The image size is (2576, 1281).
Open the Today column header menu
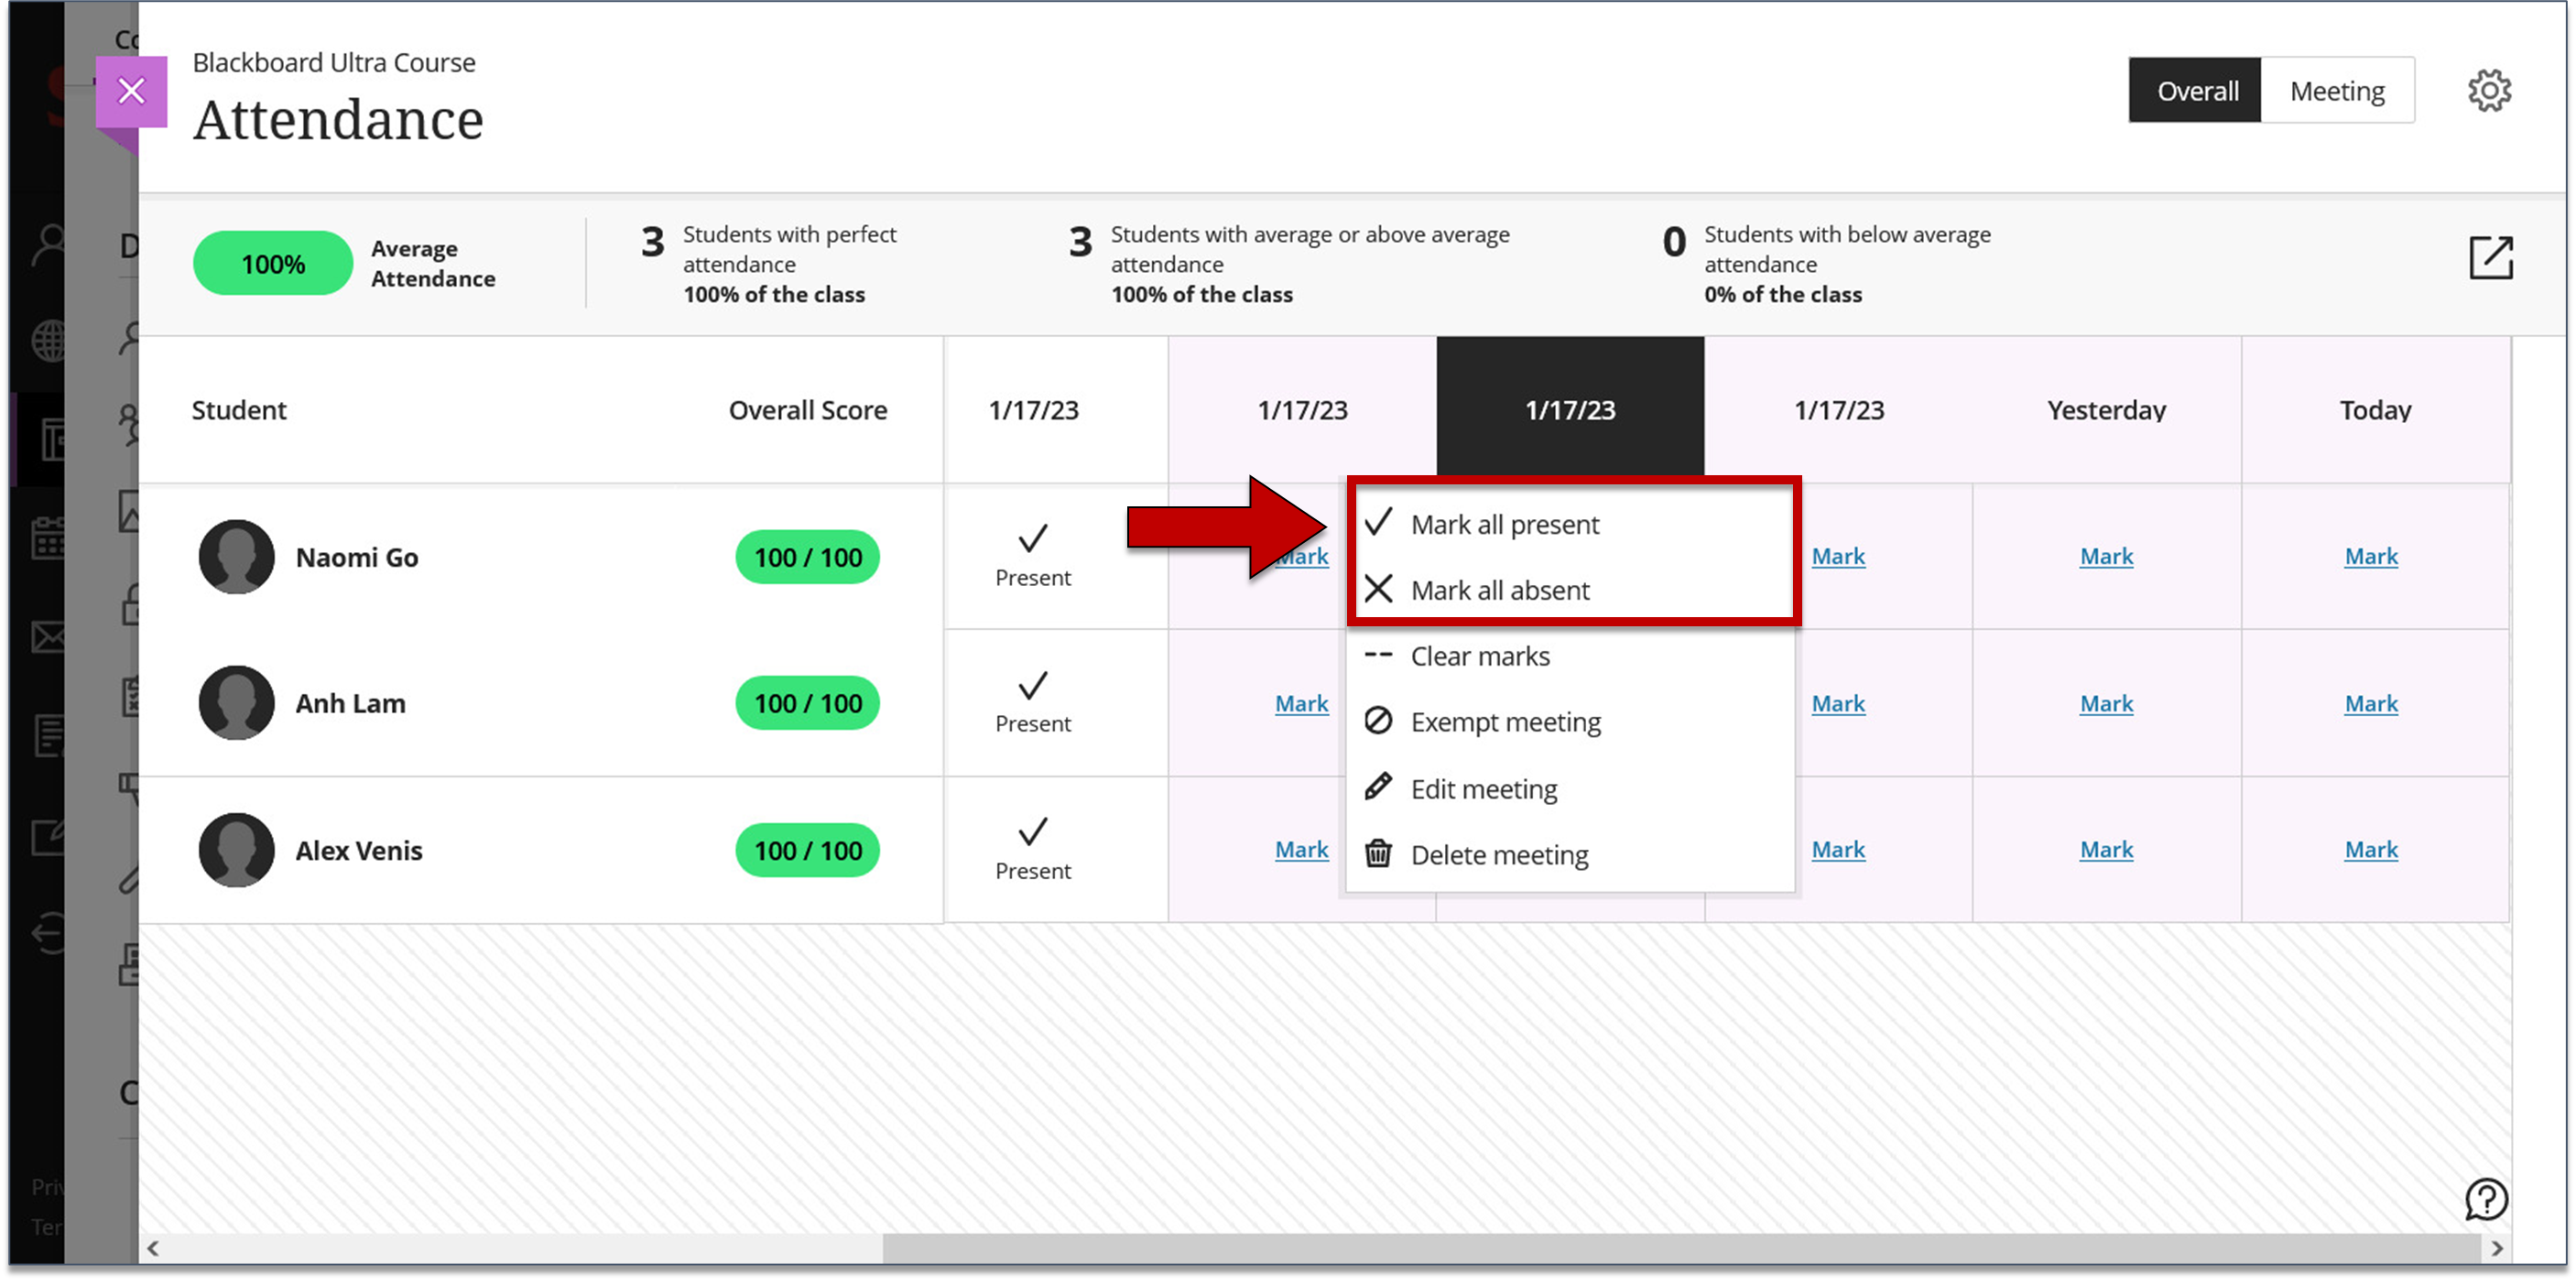pyautogui.click(x=2375, y=410)
